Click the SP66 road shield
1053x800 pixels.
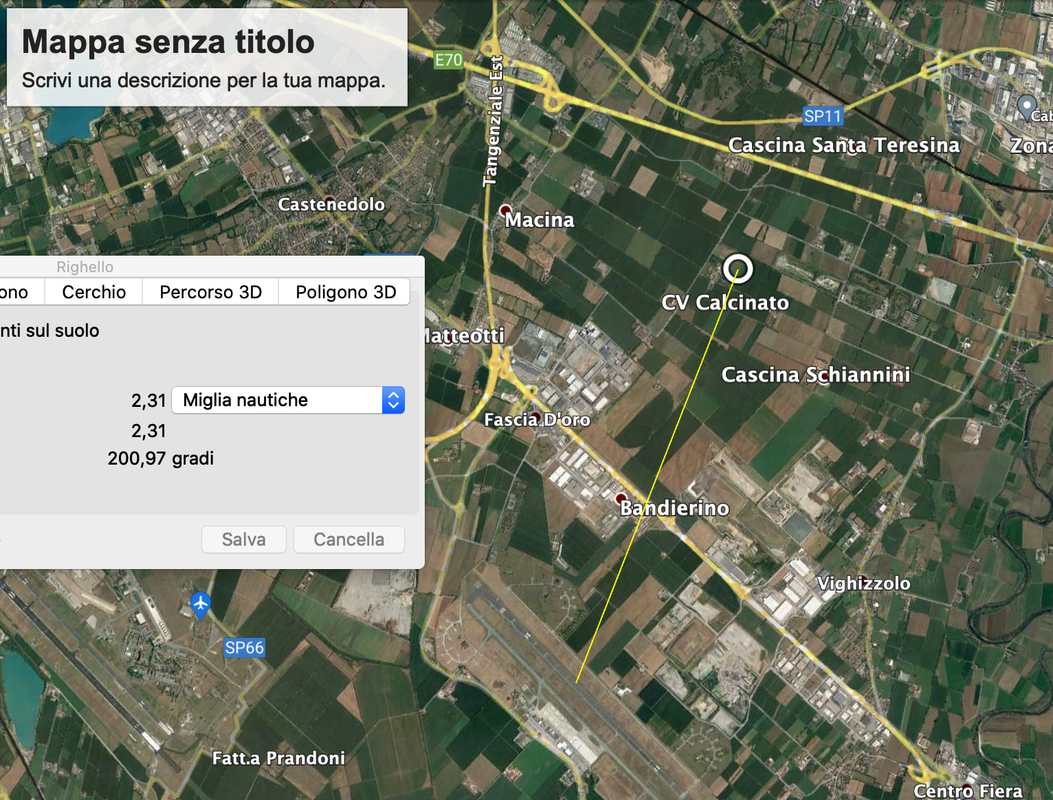click(244, 648)
